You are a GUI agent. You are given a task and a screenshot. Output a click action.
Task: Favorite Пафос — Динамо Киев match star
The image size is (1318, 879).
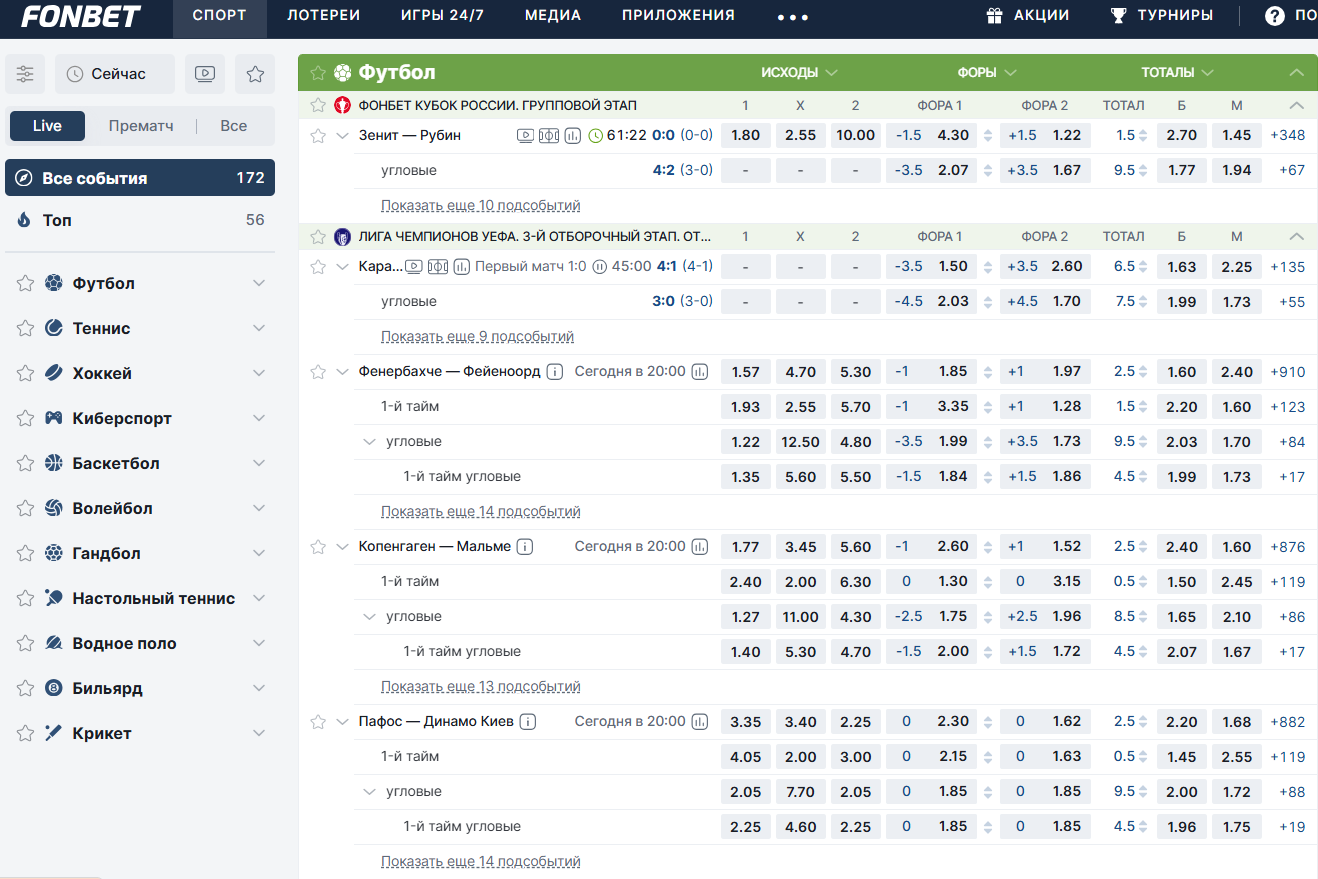point(318,722)
